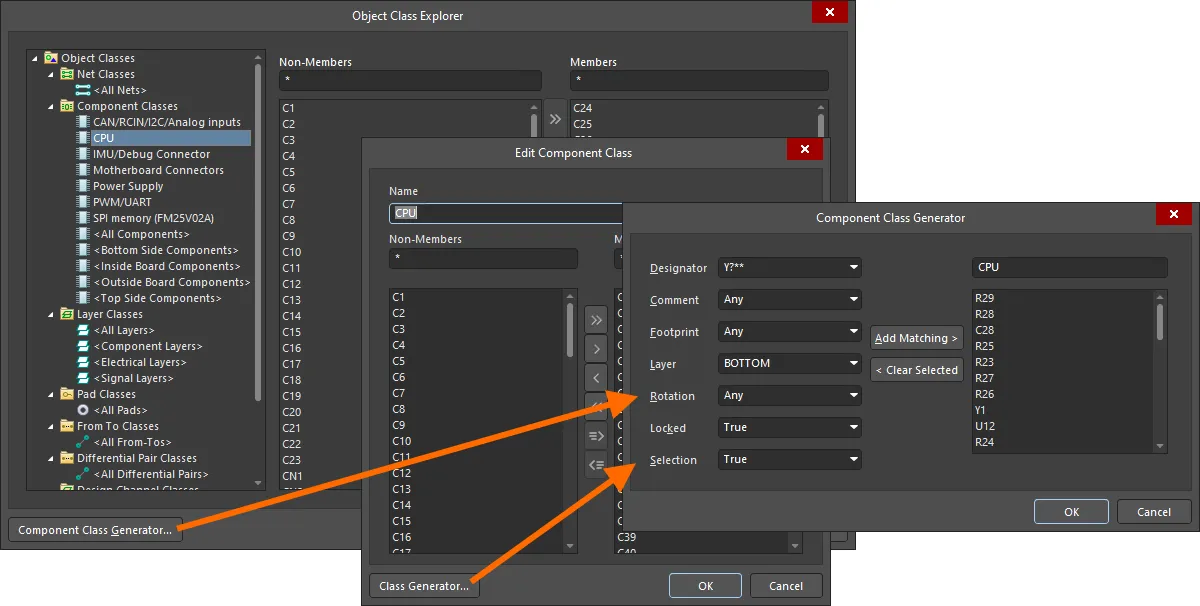Click single right-arrow add button in Edit Component Class
Screen dimensions: 1200x606
(597, 349)
